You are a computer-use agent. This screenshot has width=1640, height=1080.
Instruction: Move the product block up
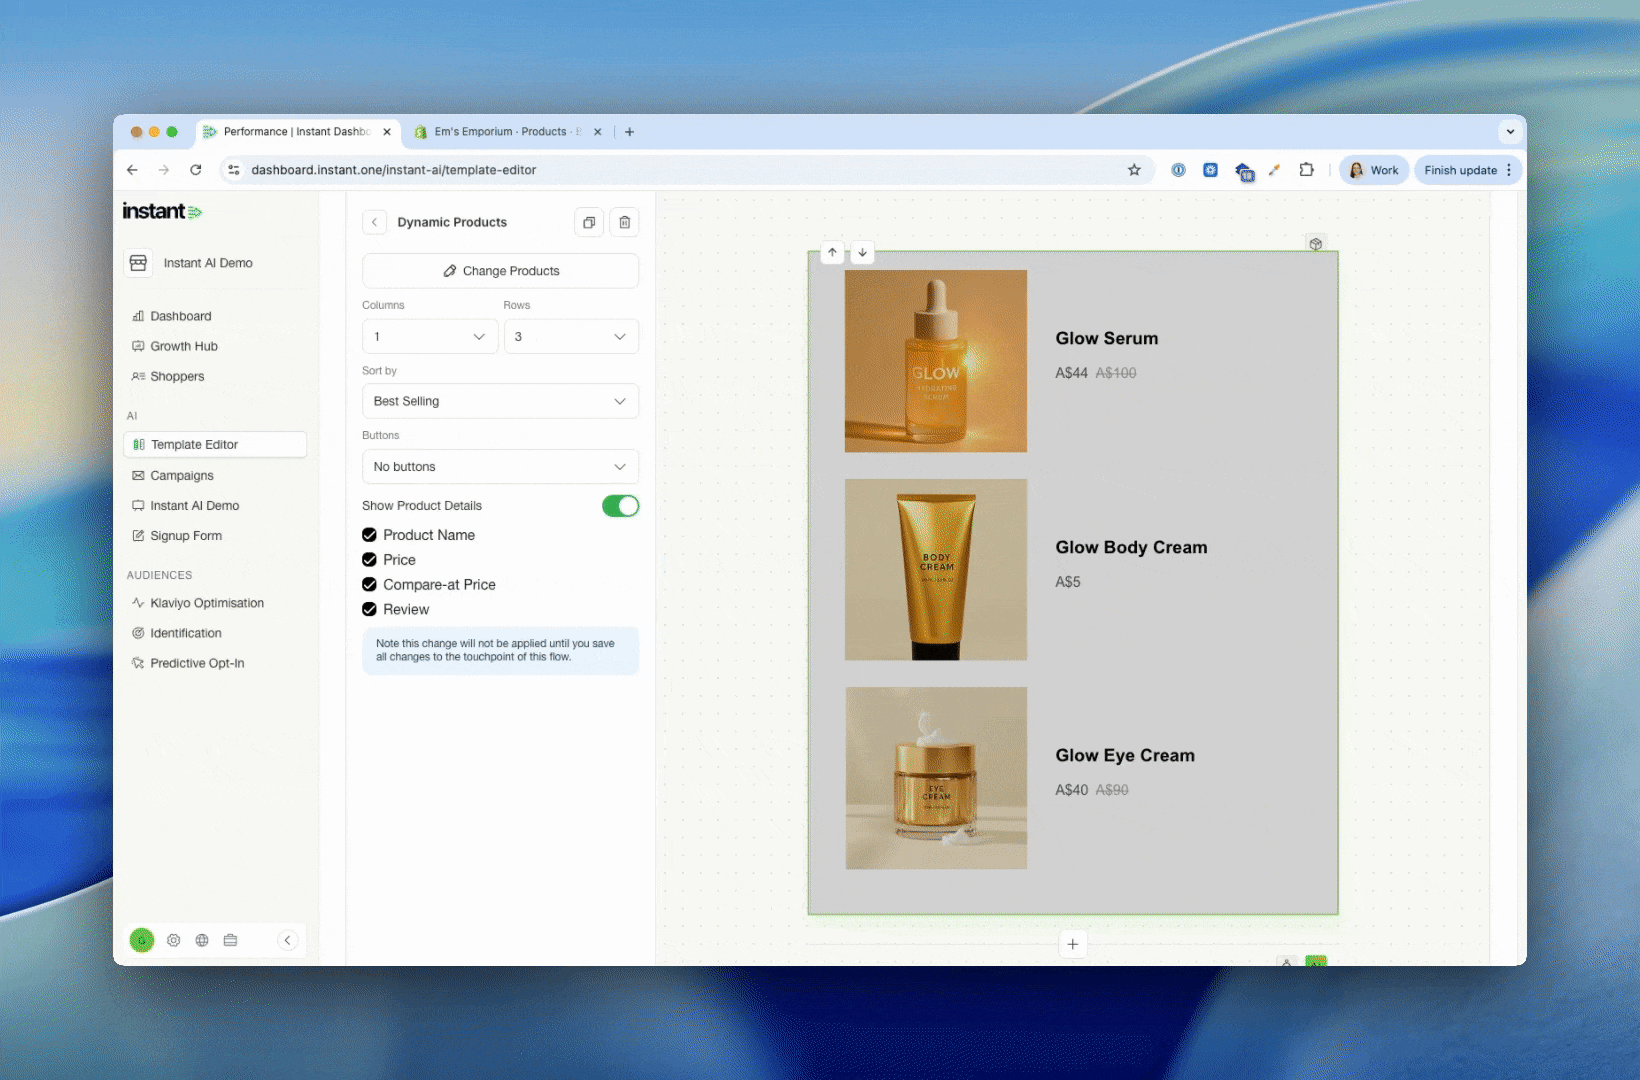pos(832,253)
